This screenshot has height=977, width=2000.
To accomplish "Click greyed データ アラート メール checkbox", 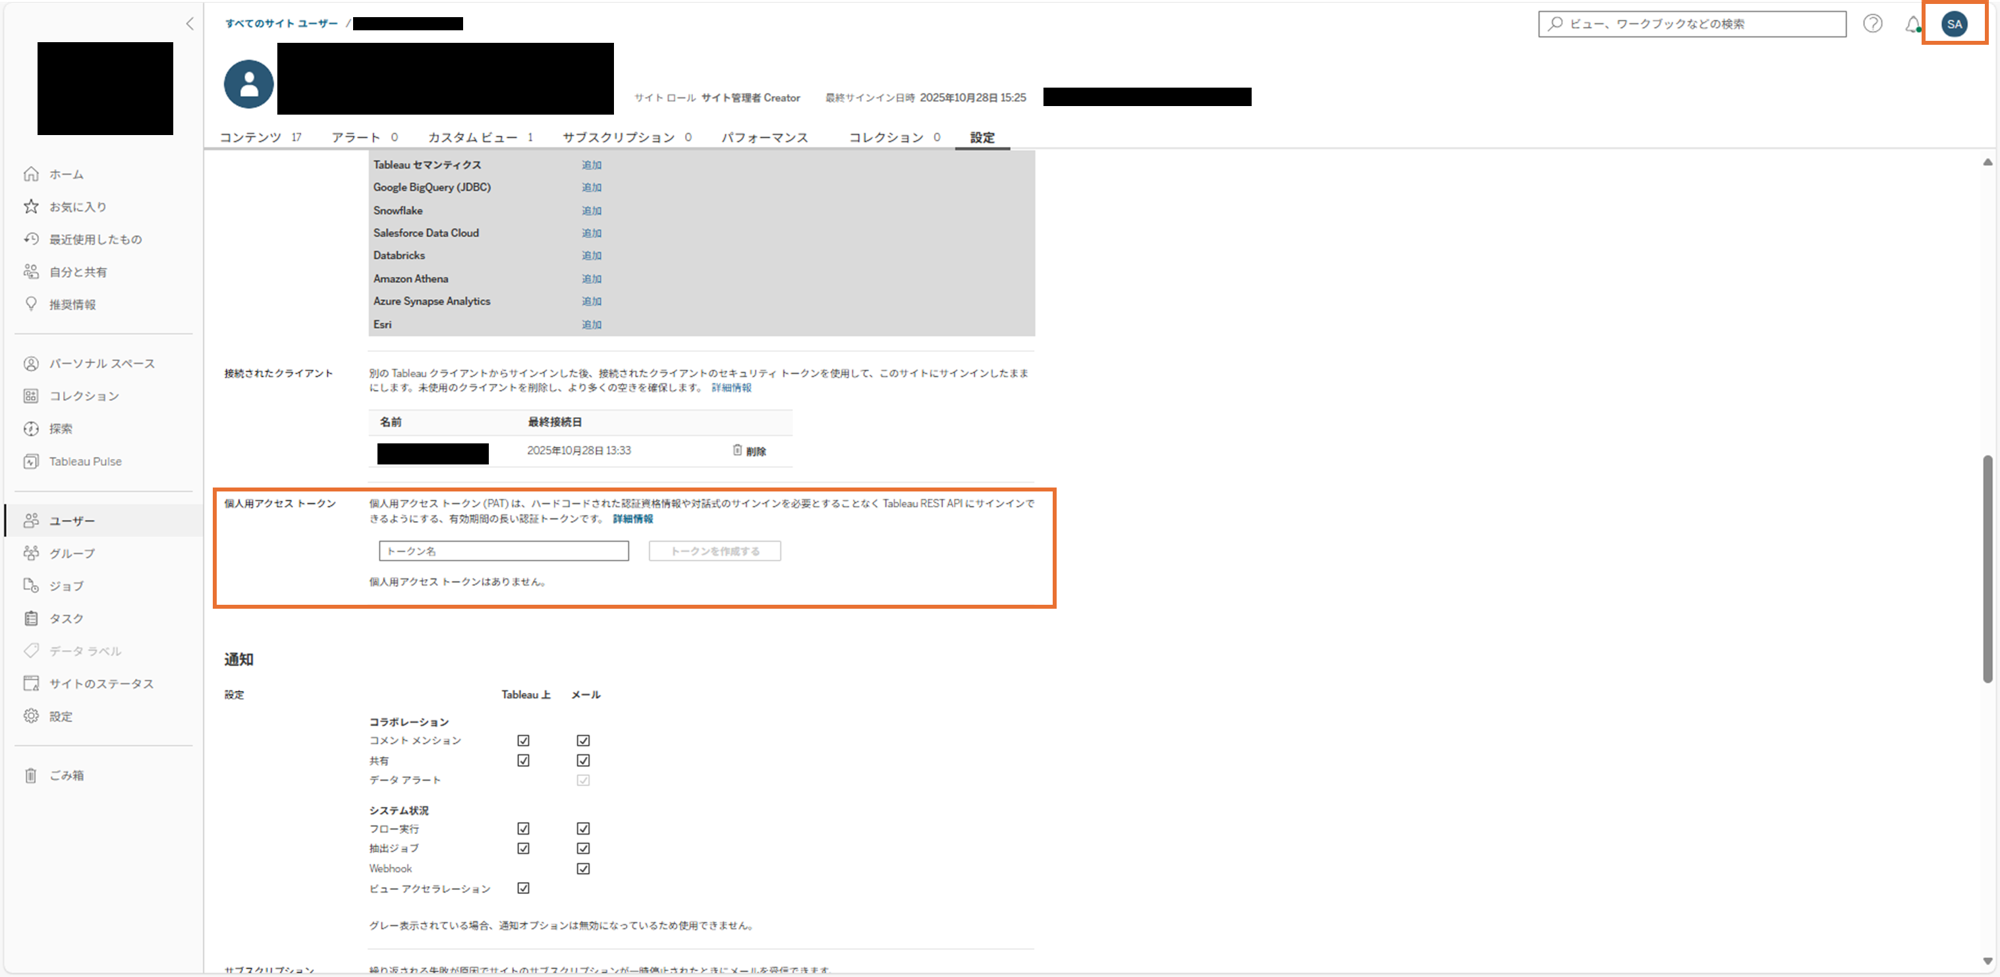I will [x=583, y=780].
